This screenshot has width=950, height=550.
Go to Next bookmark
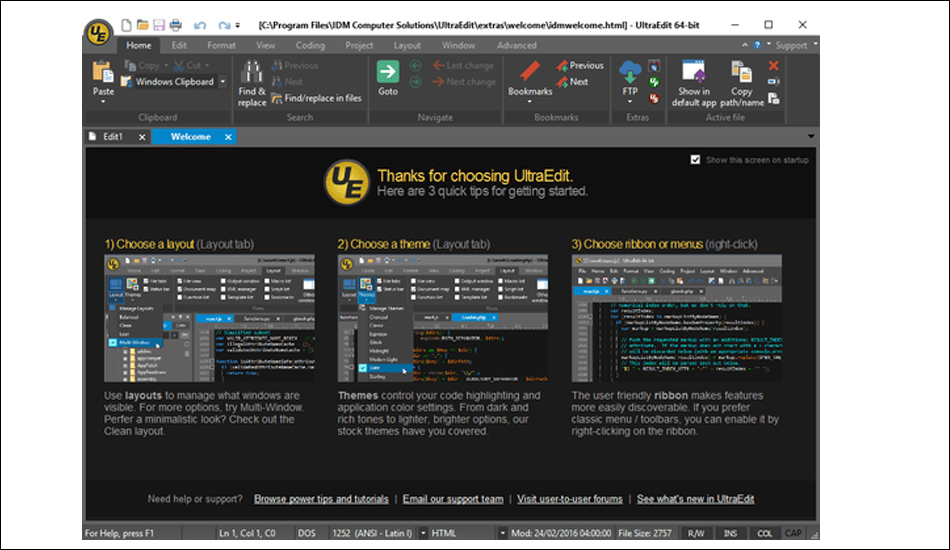click(573, 81)
